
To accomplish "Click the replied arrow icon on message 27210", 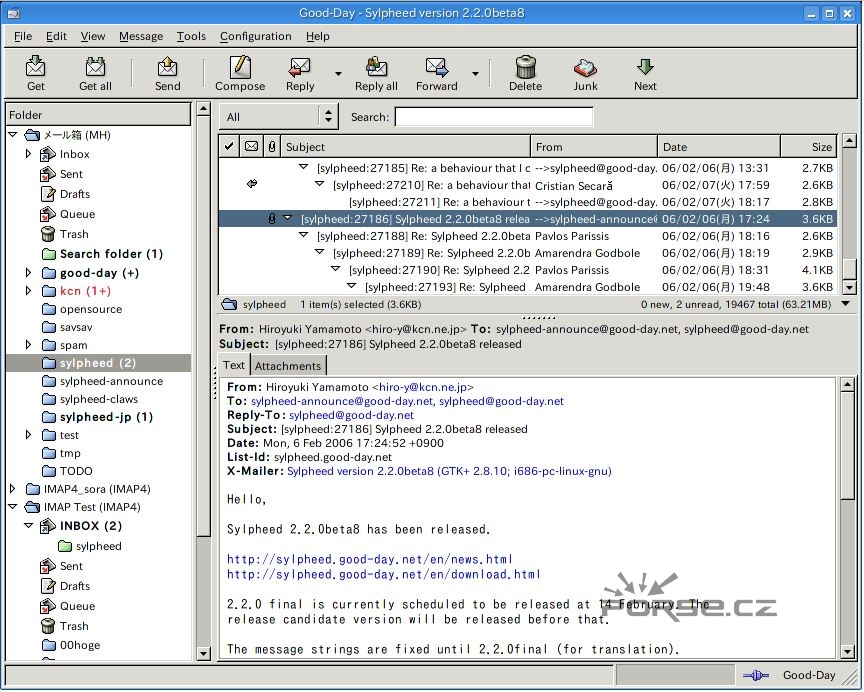I will click(252, 184).
